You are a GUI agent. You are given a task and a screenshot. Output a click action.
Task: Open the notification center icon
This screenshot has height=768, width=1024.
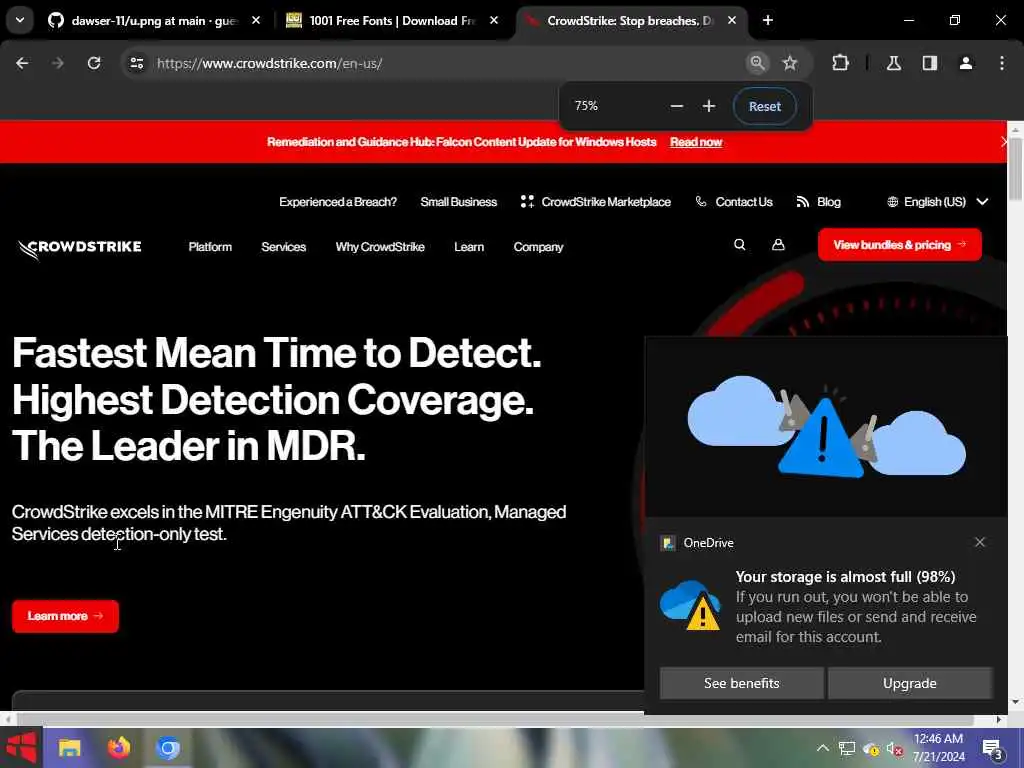pos(993,749)
